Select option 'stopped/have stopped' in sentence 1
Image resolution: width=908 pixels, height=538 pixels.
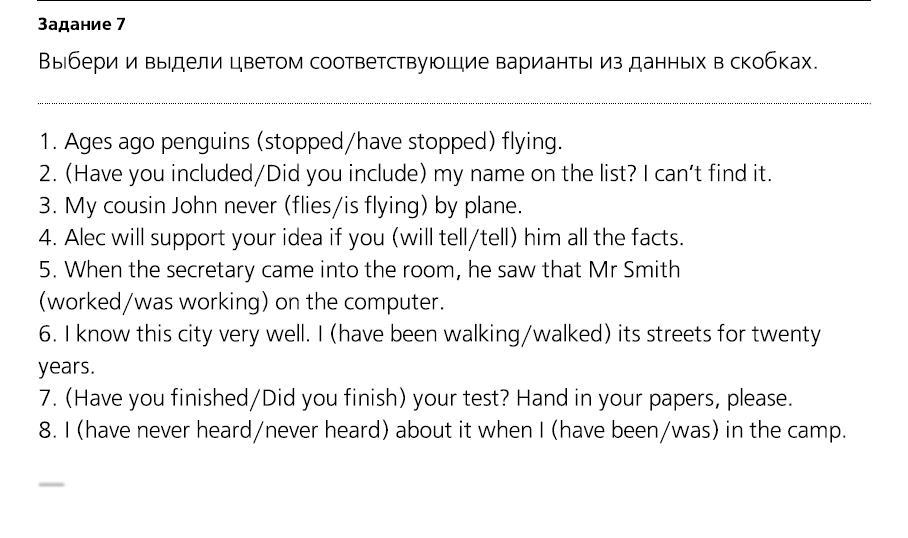(376, 141)
